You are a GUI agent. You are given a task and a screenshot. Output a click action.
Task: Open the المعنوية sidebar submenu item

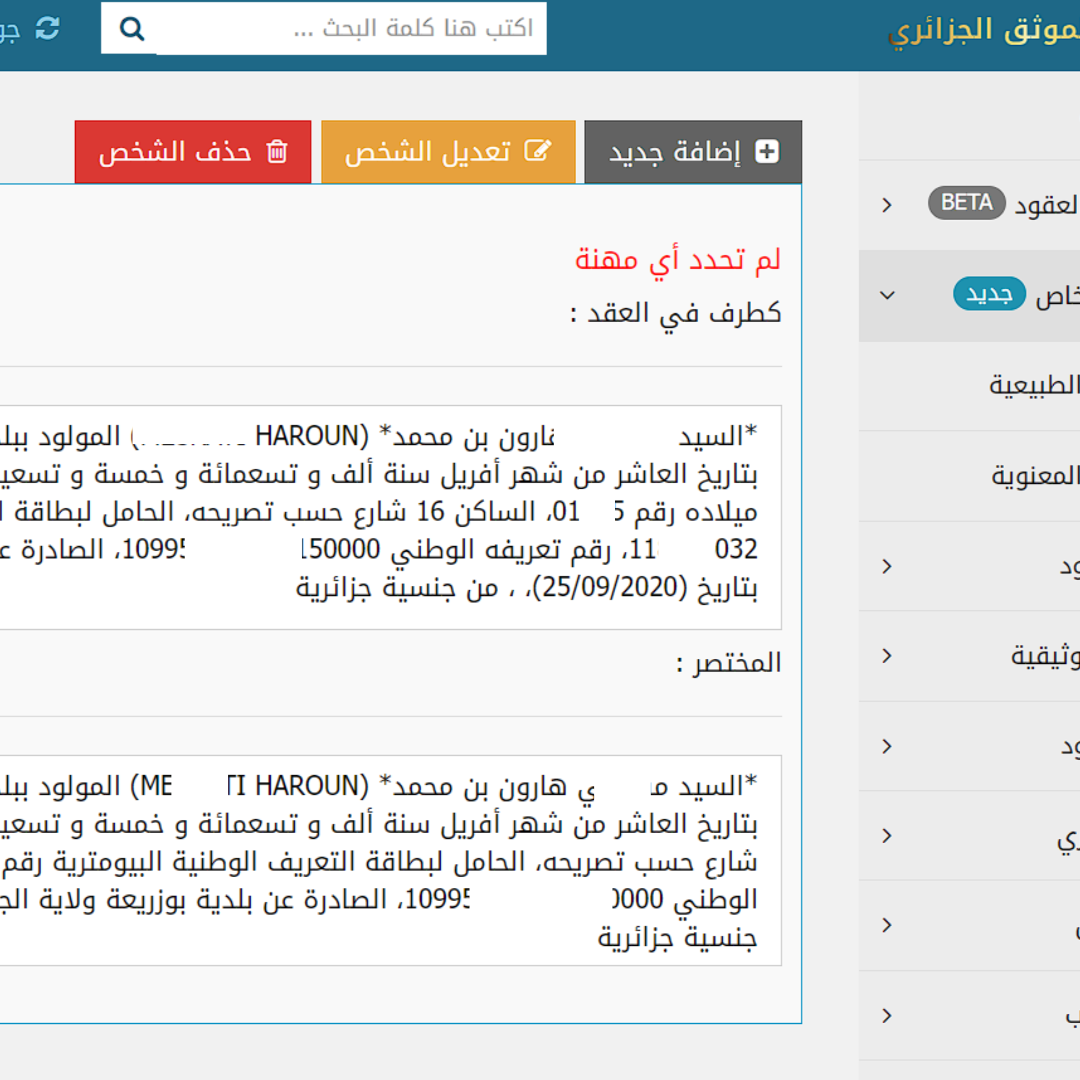click(x=1034, y=475)
